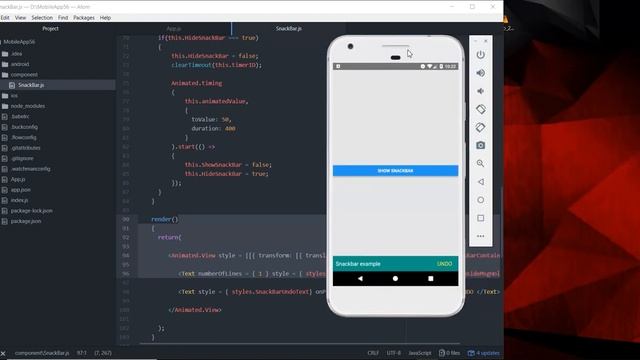The width and height of the screenshot is (640, 360).
Task: Switch to the SnackBar.js editor tab
Action: (x=289, y=29)
